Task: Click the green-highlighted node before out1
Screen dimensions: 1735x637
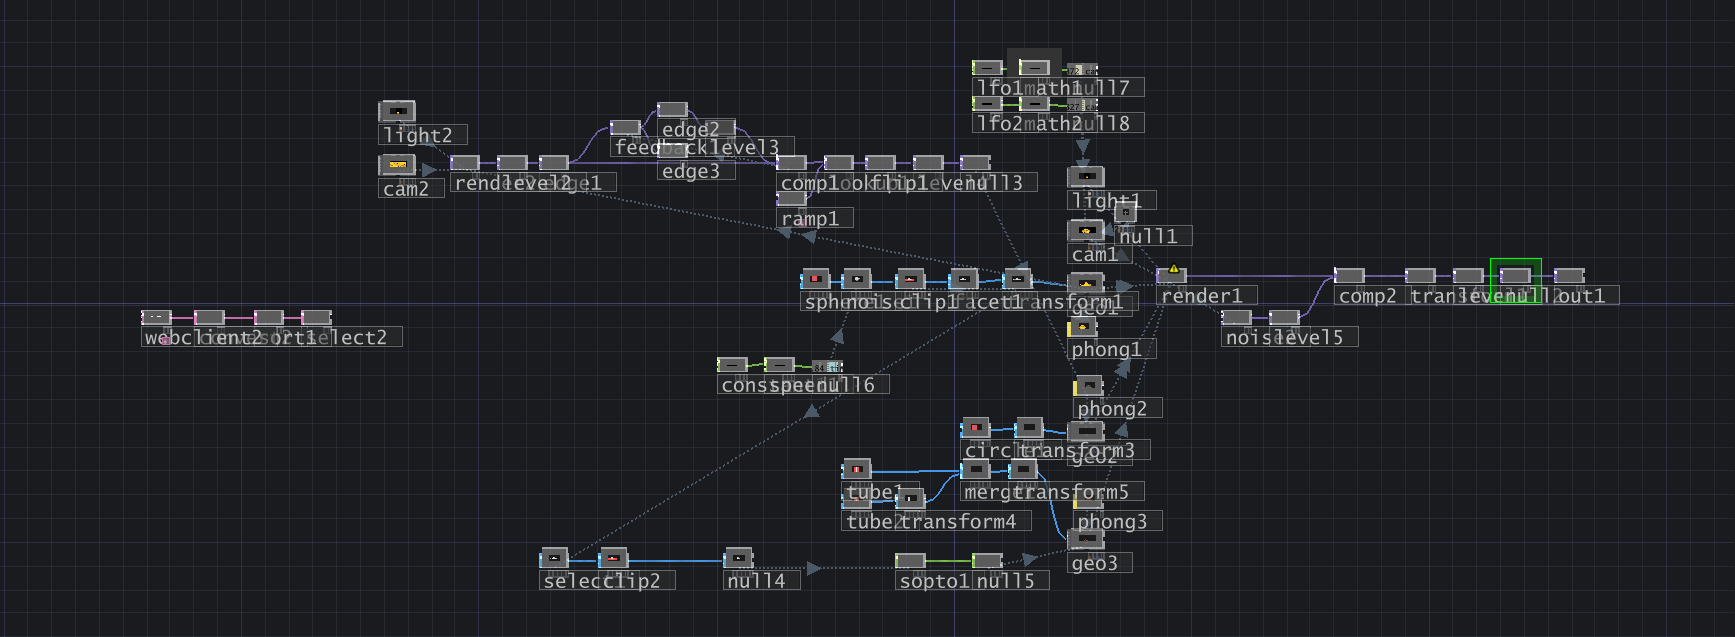Action: [1515, 276]
